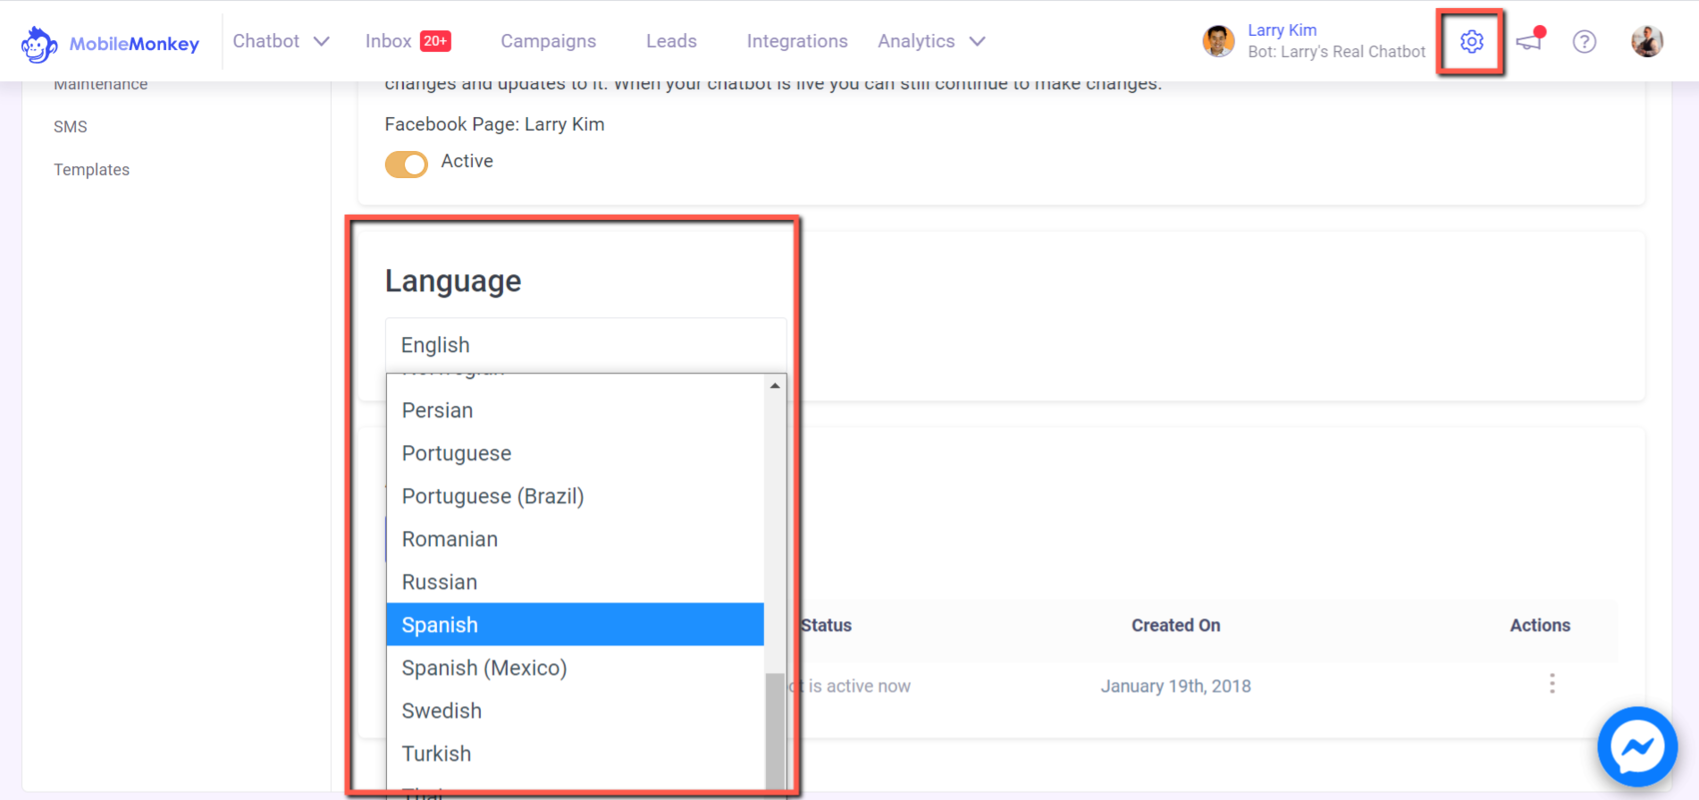Image resolution: width=1699 pixels, height=800 pixels.
Task: Choose Persian from the language list
Action: tap(575, 410)
